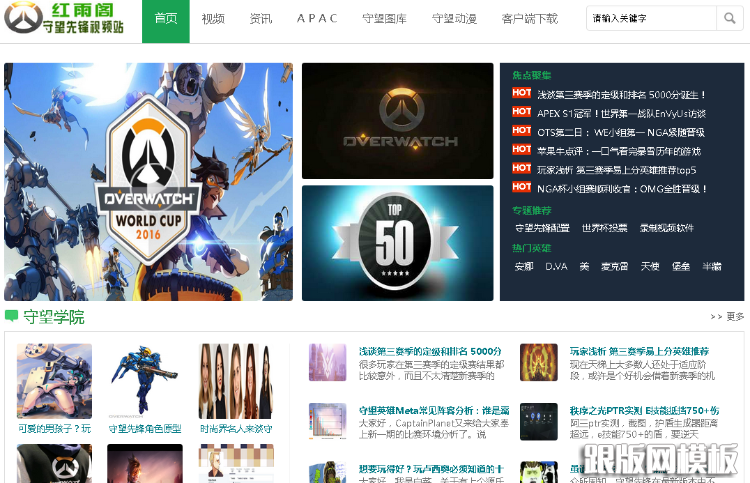Select the D.VA hot hero link
The width and height of the screenshot is (750, 483).
pos(555,266)
